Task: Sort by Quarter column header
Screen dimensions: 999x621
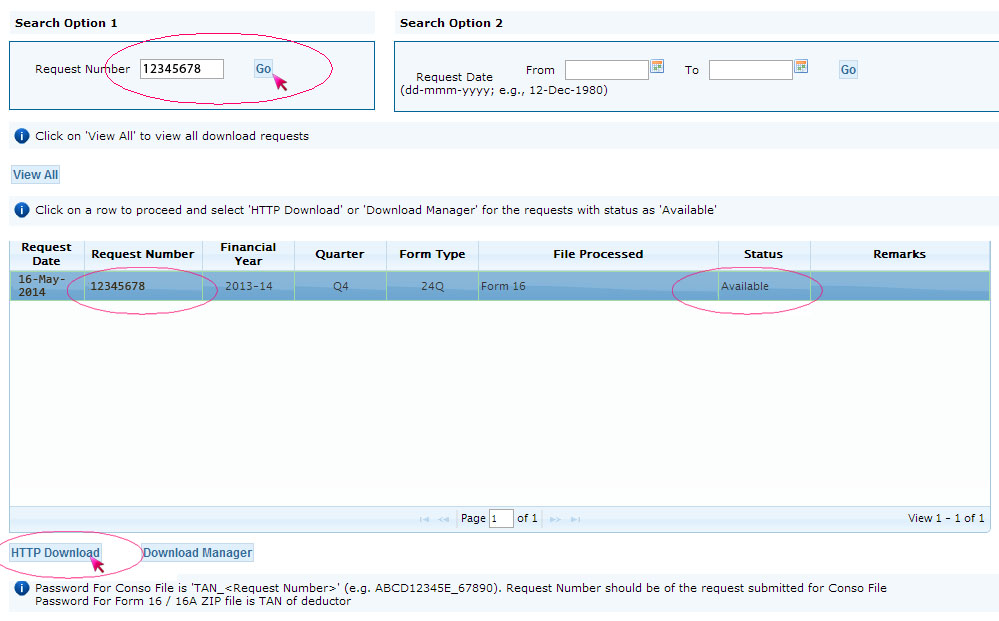Action: 340,254
